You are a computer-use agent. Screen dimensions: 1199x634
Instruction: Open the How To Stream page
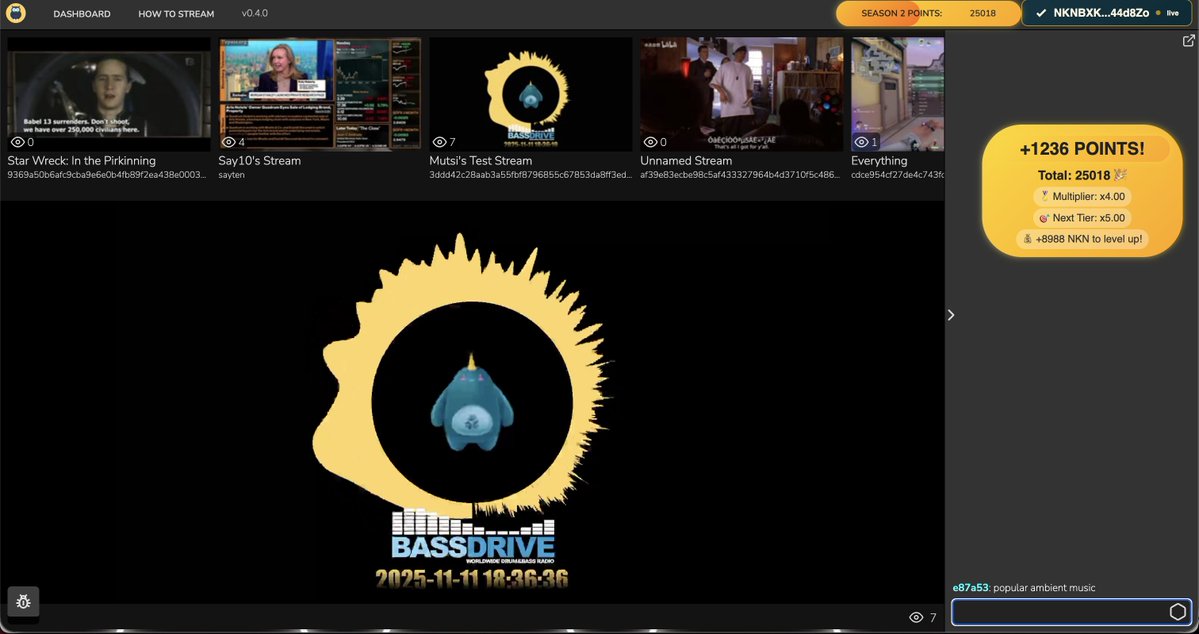[x=176, y=14]
